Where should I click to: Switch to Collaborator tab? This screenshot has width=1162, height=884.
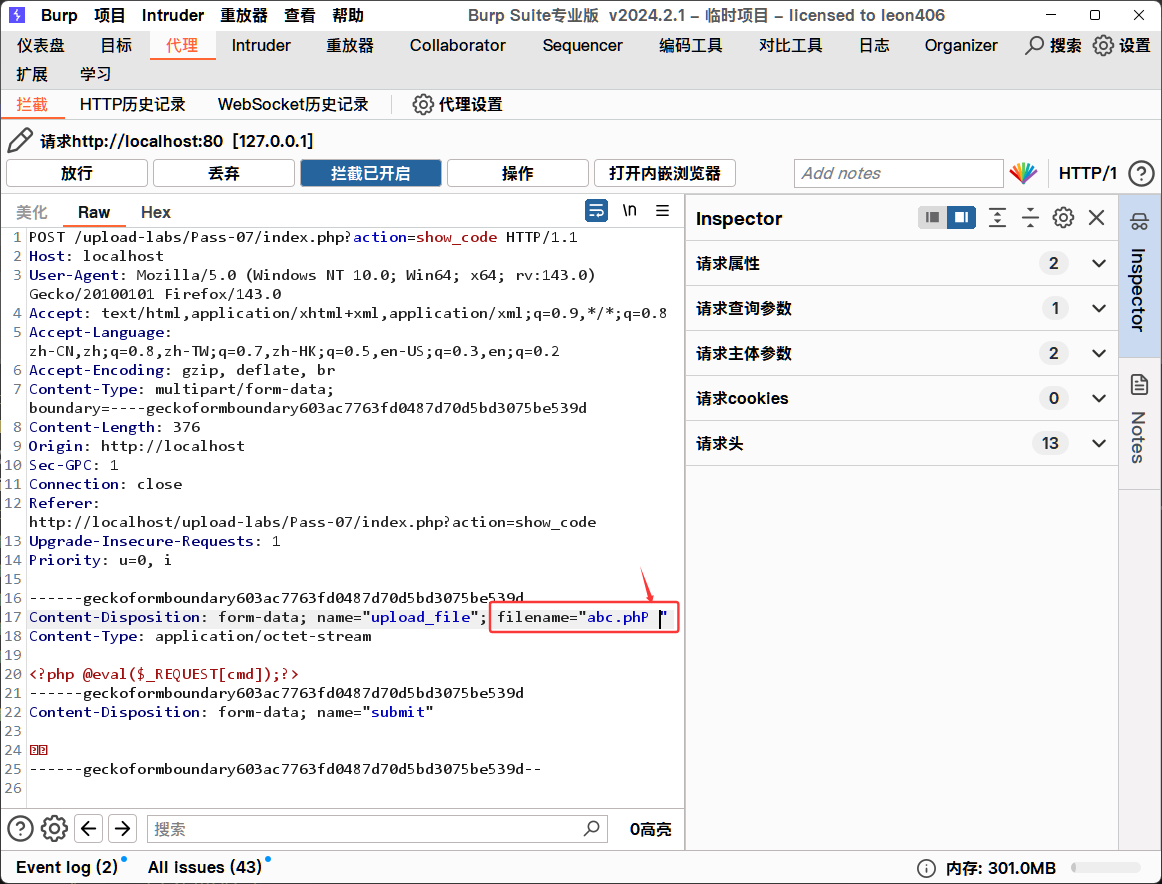[x=457, y=45]
